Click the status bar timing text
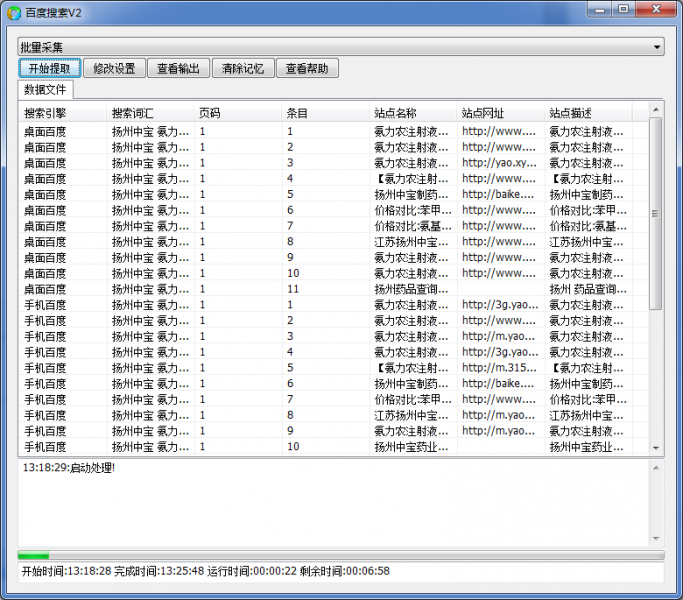This screenshot has height=600, width=683. (206, 571)
